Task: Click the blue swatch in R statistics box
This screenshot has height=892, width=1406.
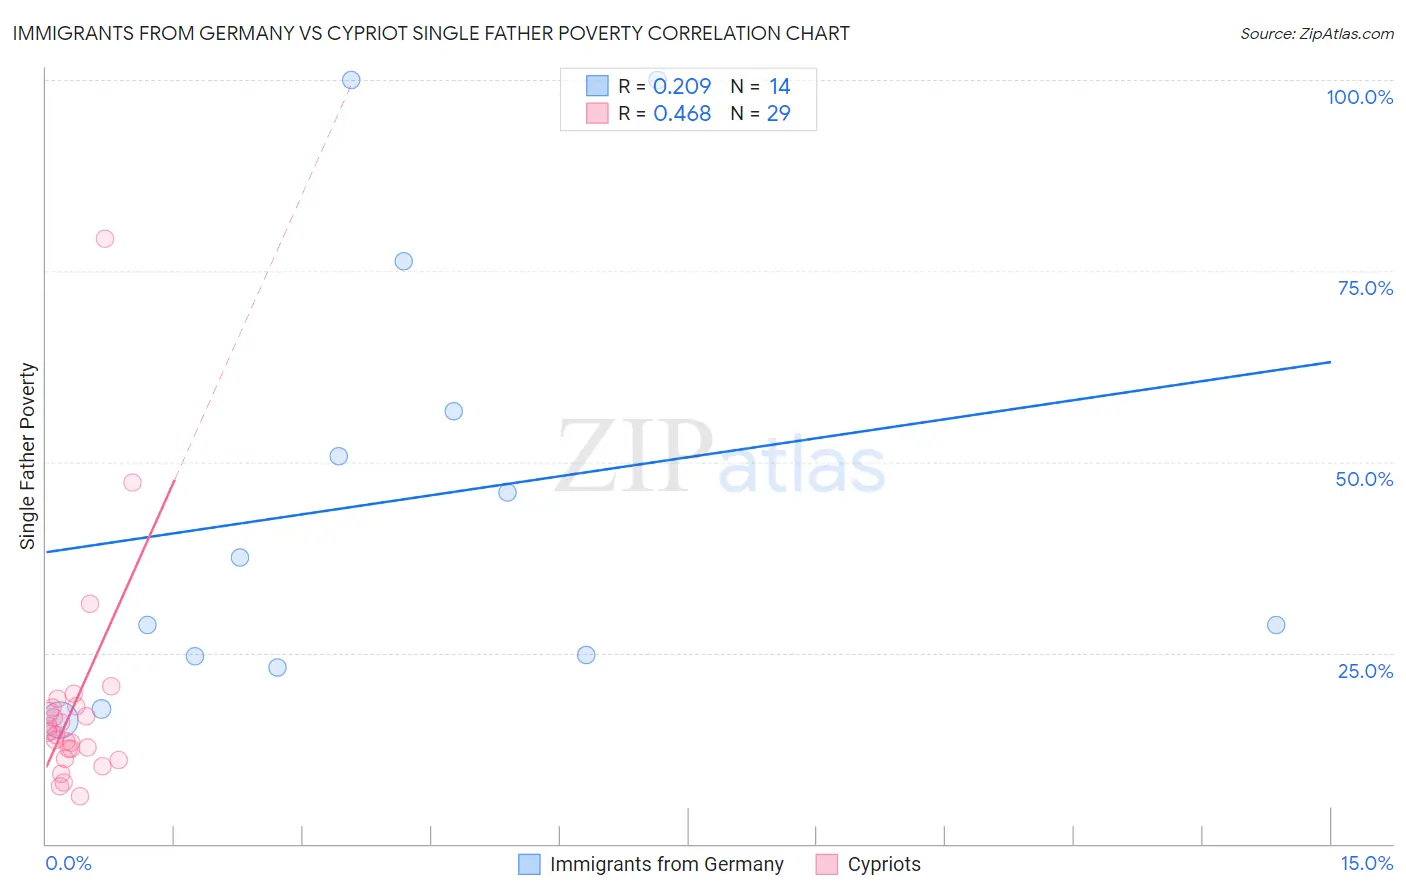Action: [x=597, y=86]
